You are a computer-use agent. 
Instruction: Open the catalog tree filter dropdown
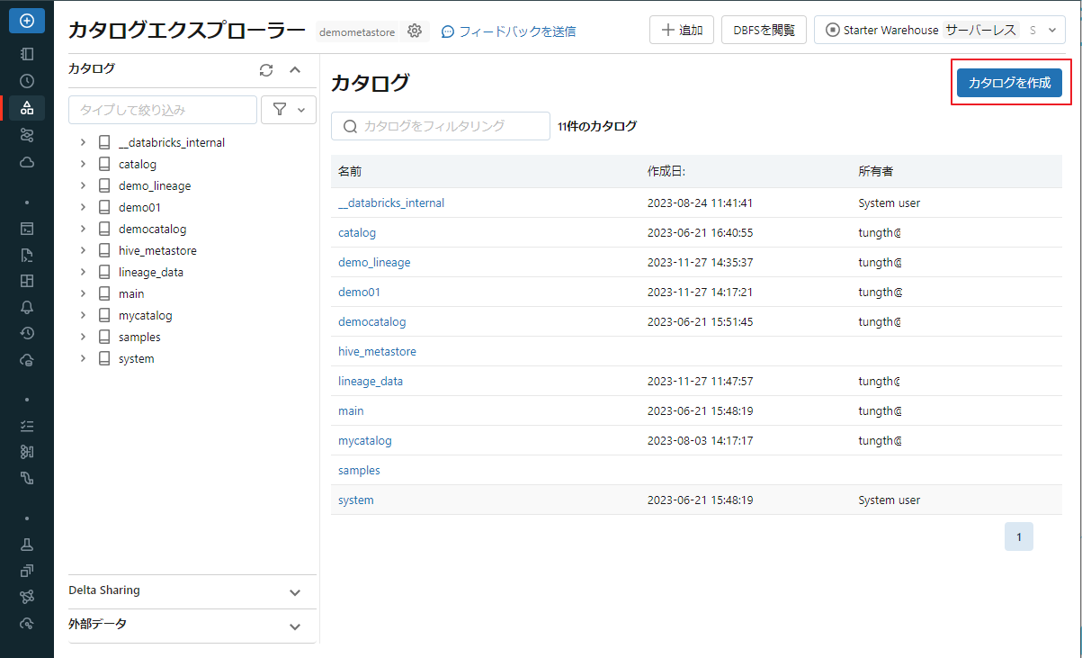tap(288, 110)
